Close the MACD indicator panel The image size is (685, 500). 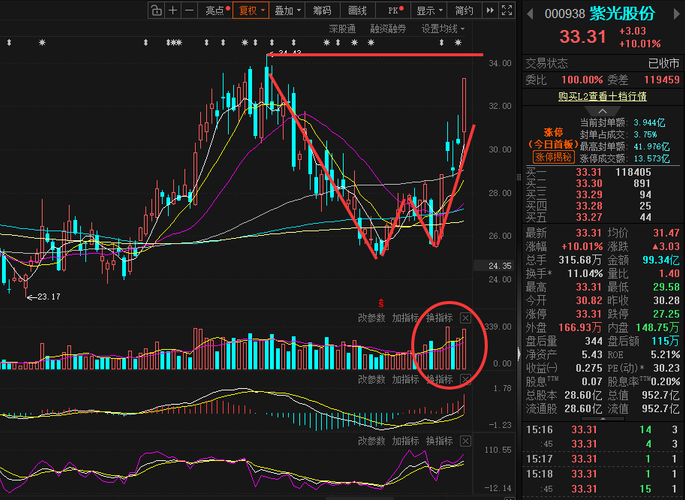click(466, 379)
